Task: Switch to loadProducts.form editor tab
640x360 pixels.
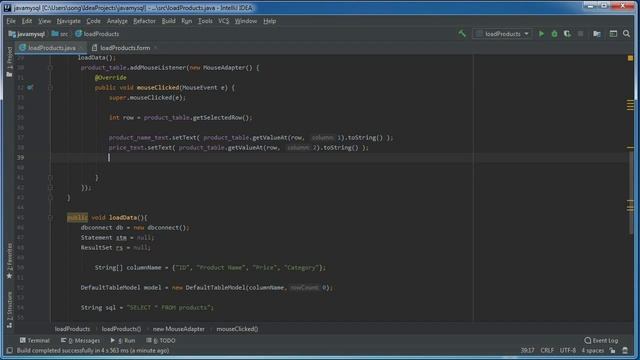Action: point(125,48)
